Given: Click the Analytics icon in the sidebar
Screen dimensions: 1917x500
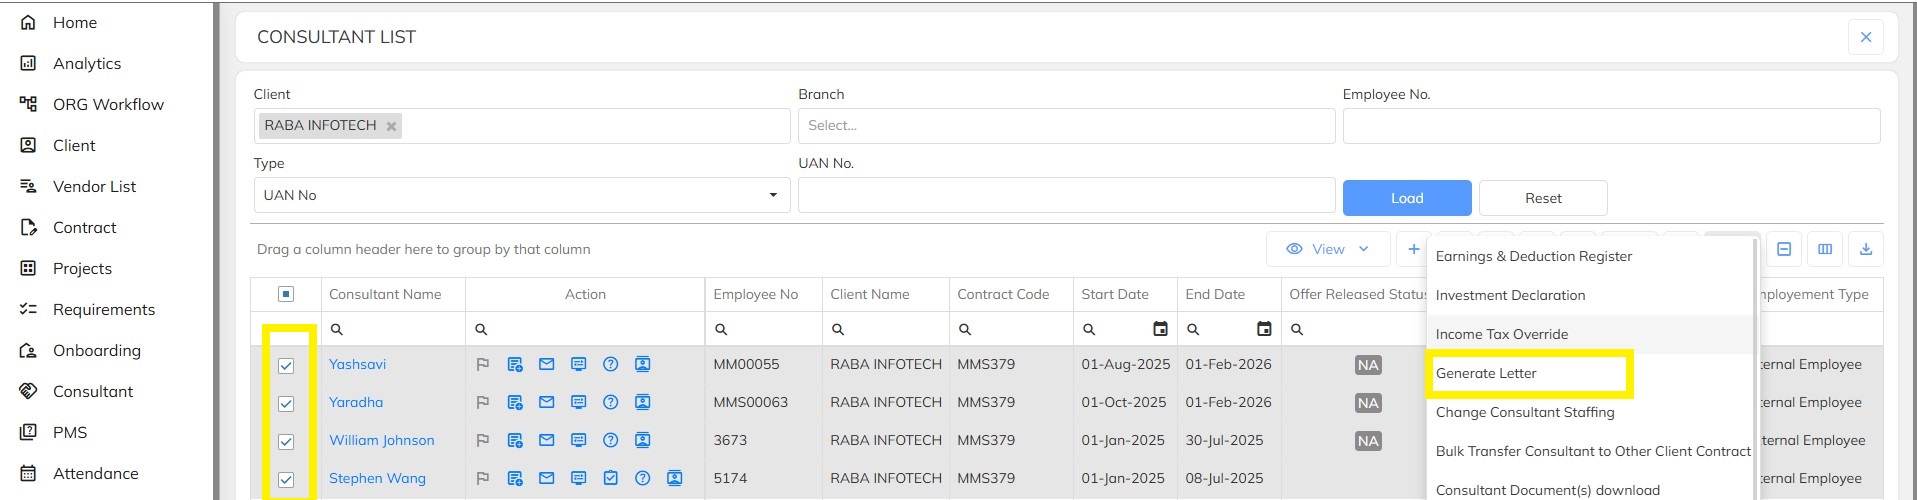Looking at the screenshot, I should [x=28, y=63].
